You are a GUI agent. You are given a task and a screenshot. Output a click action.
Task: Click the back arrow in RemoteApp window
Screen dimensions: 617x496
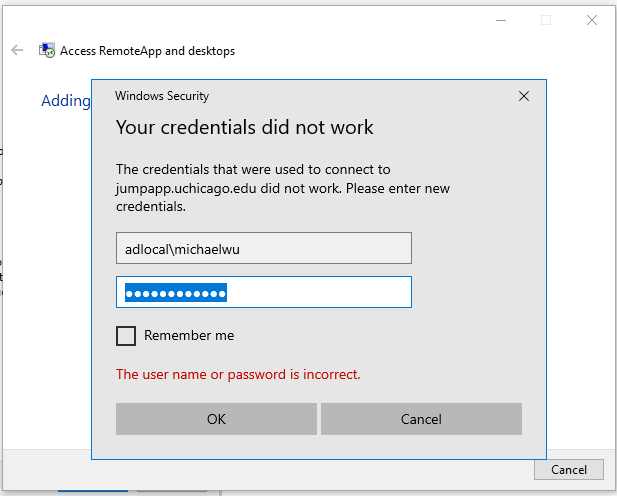tap(17, 50)
